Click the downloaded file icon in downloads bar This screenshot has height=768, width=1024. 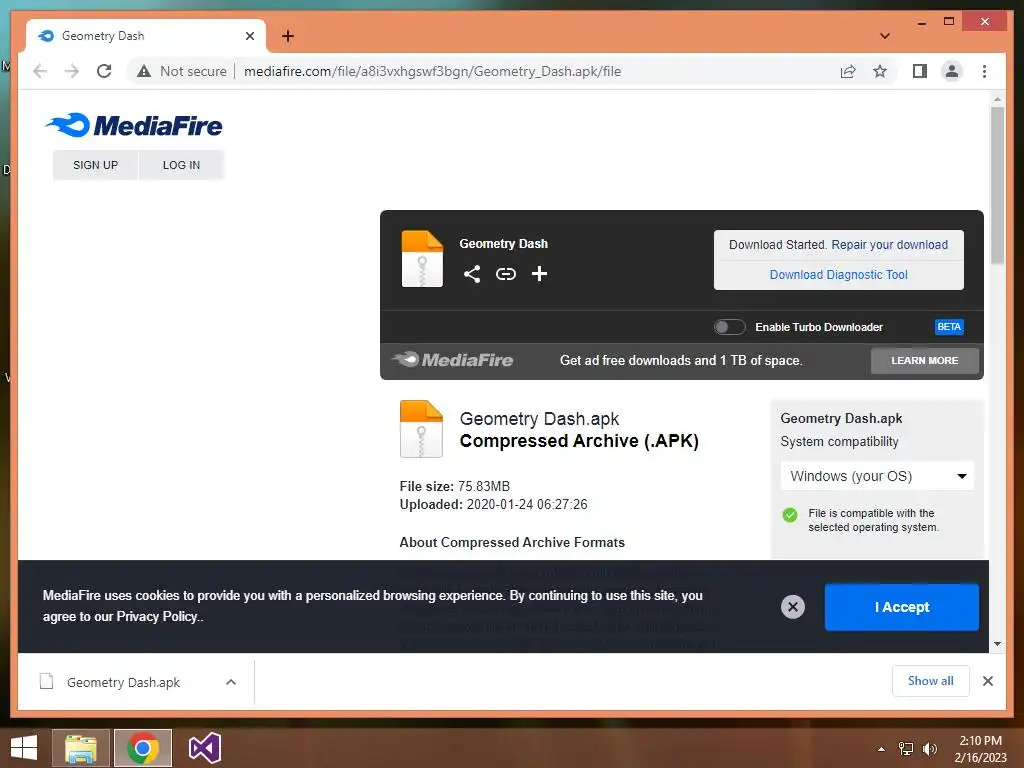click(46, 682)
